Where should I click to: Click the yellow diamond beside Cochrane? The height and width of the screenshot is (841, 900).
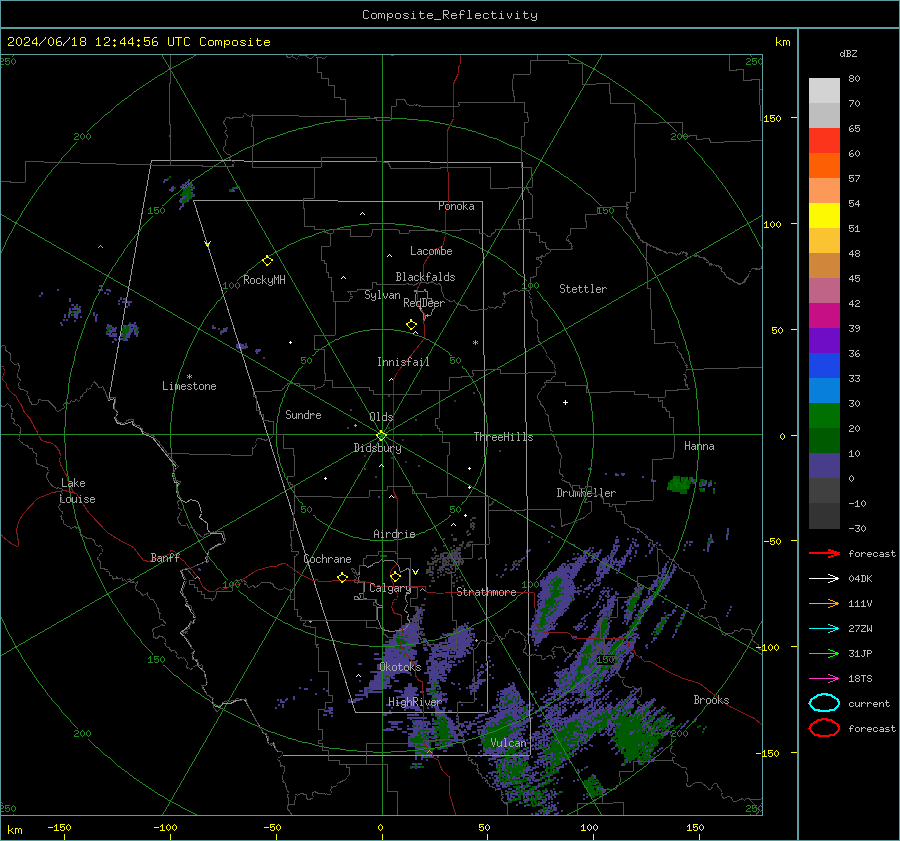click(x=342, y=578)
